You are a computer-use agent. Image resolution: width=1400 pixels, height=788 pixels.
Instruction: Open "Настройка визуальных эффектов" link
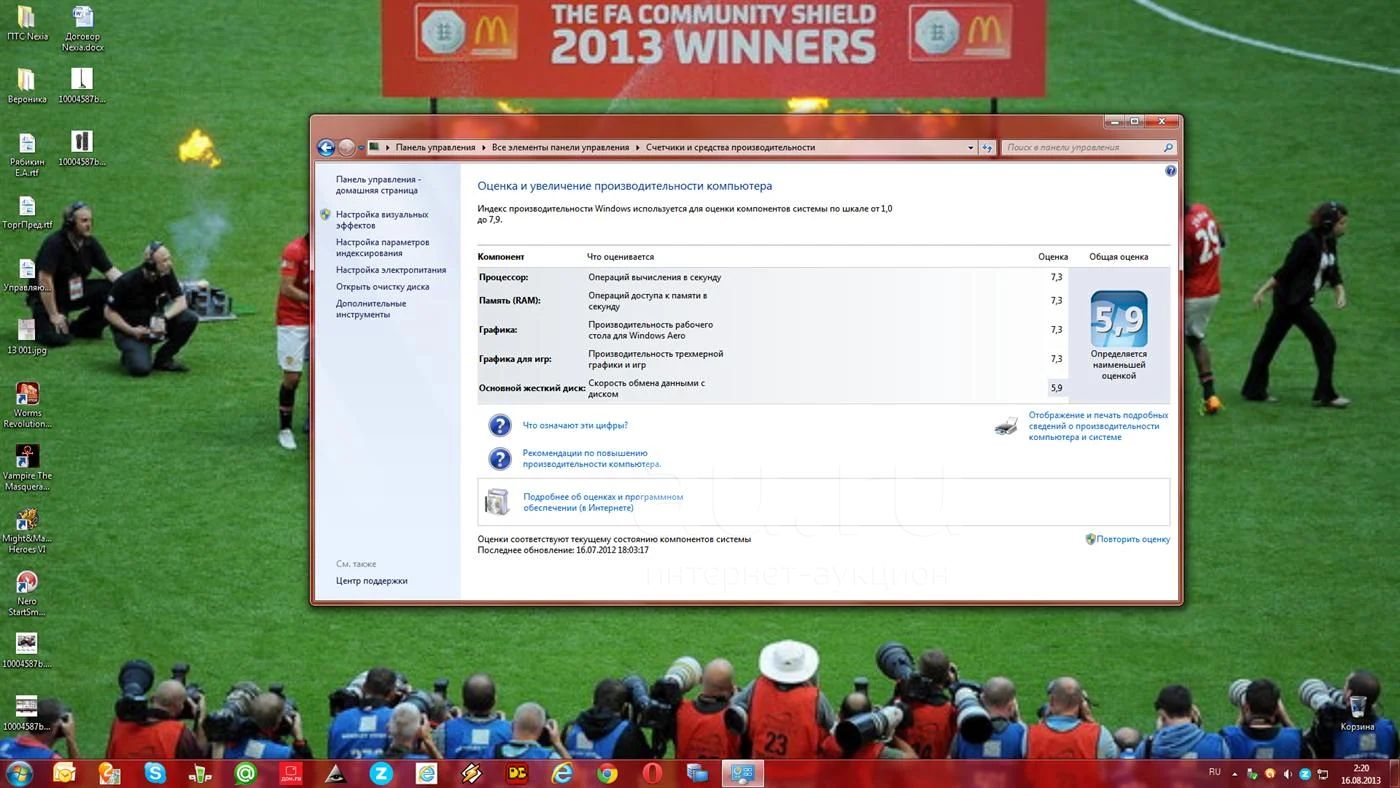click(382, 220)
